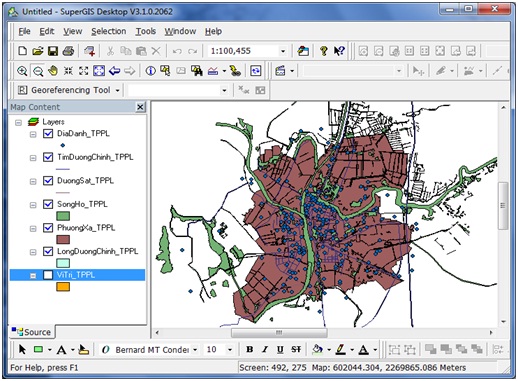Click the What's This help pointer icon
This screenshot has width=518, height=381.
coord(339,51)
